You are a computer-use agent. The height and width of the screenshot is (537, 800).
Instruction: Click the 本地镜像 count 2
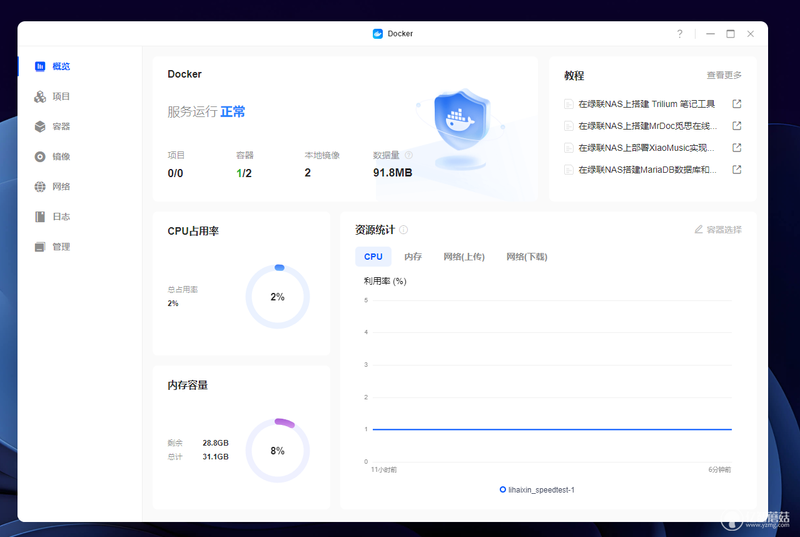click(308, 173)
